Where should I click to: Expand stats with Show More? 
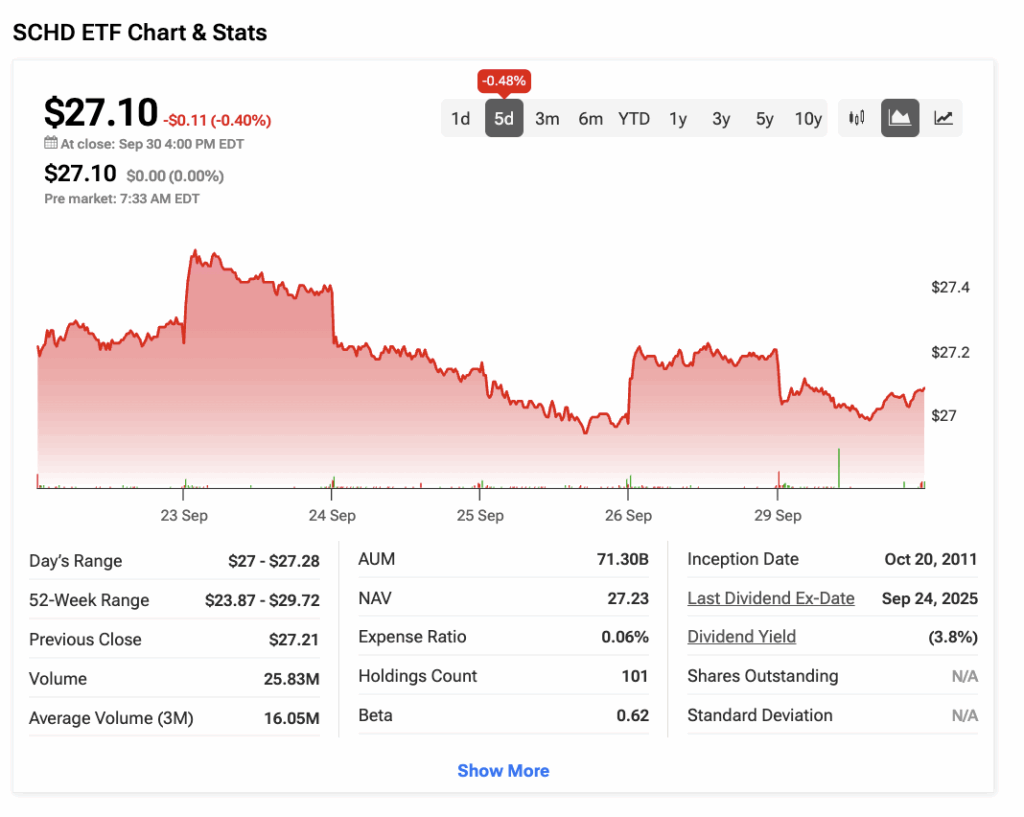coord(503,771)
